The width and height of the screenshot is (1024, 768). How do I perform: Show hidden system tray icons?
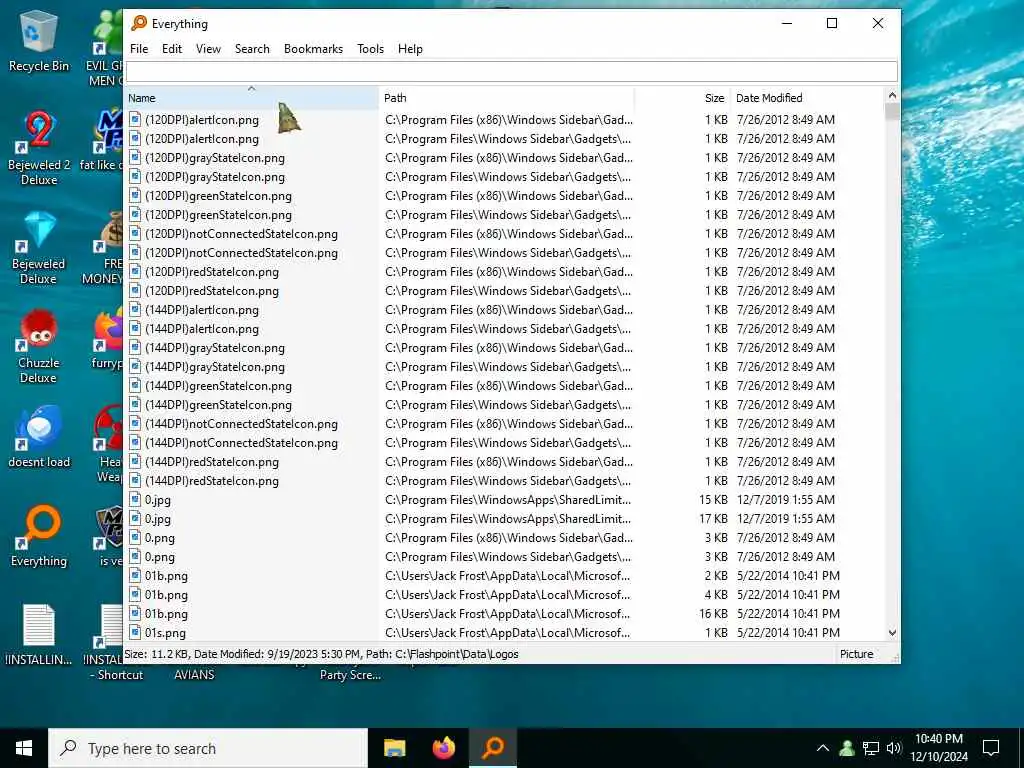click(x=823, y=748)
